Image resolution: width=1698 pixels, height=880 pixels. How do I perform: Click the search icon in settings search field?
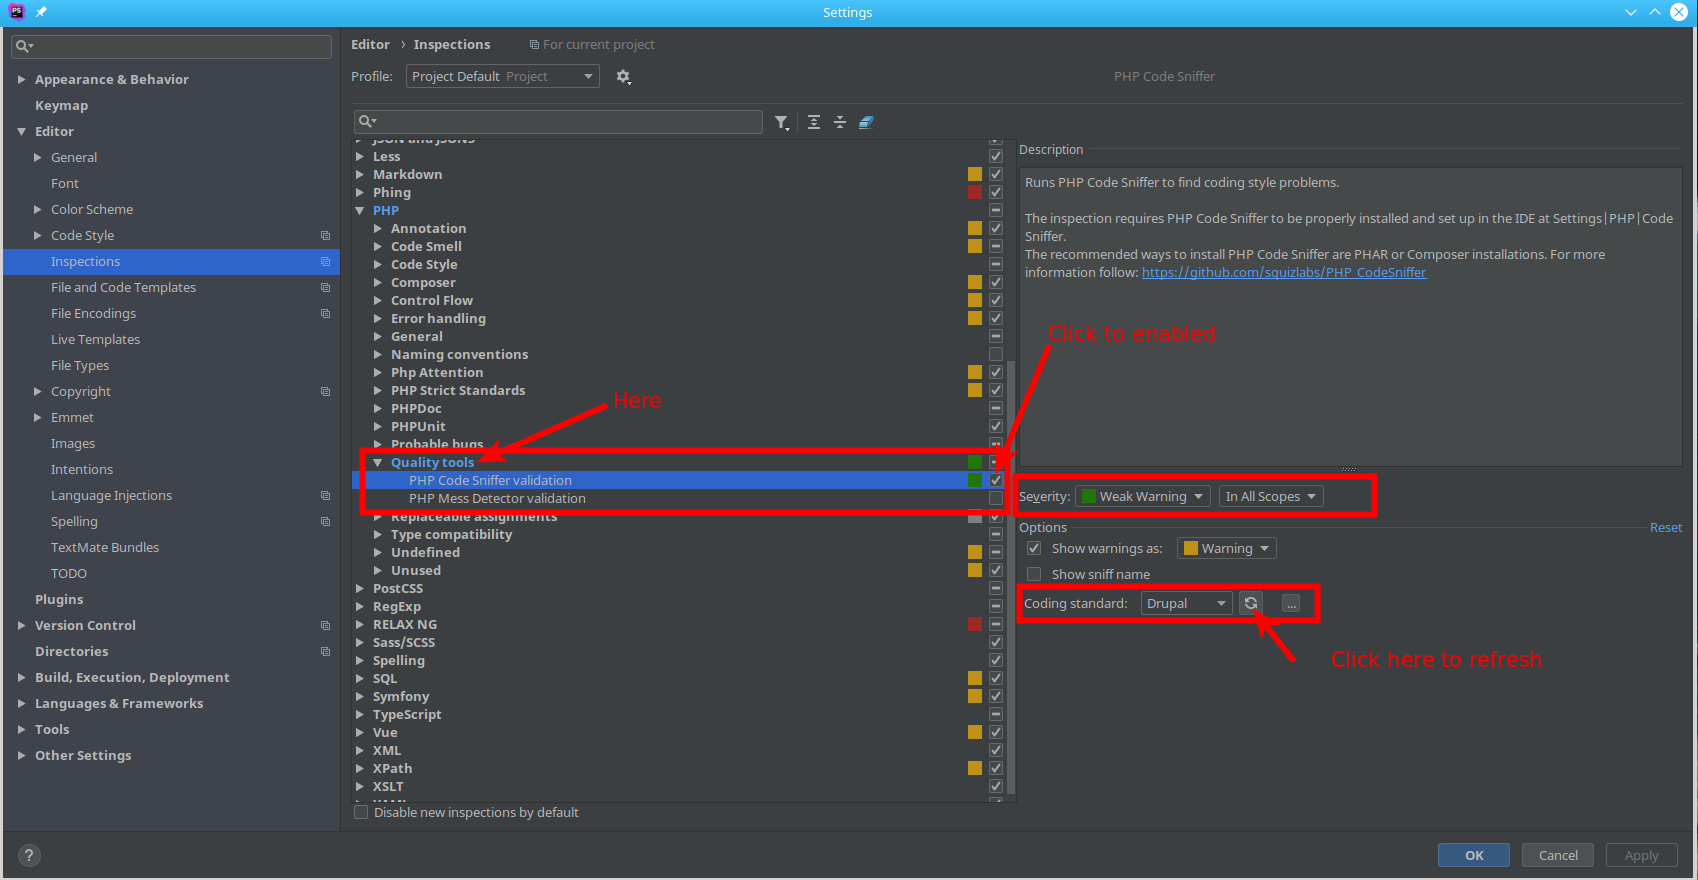(24, 46)
